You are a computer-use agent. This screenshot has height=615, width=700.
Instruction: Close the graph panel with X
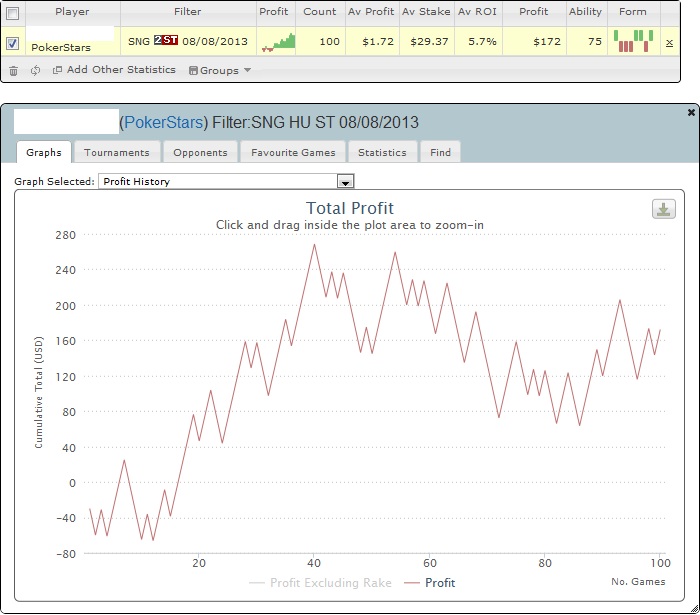(691, 112)
